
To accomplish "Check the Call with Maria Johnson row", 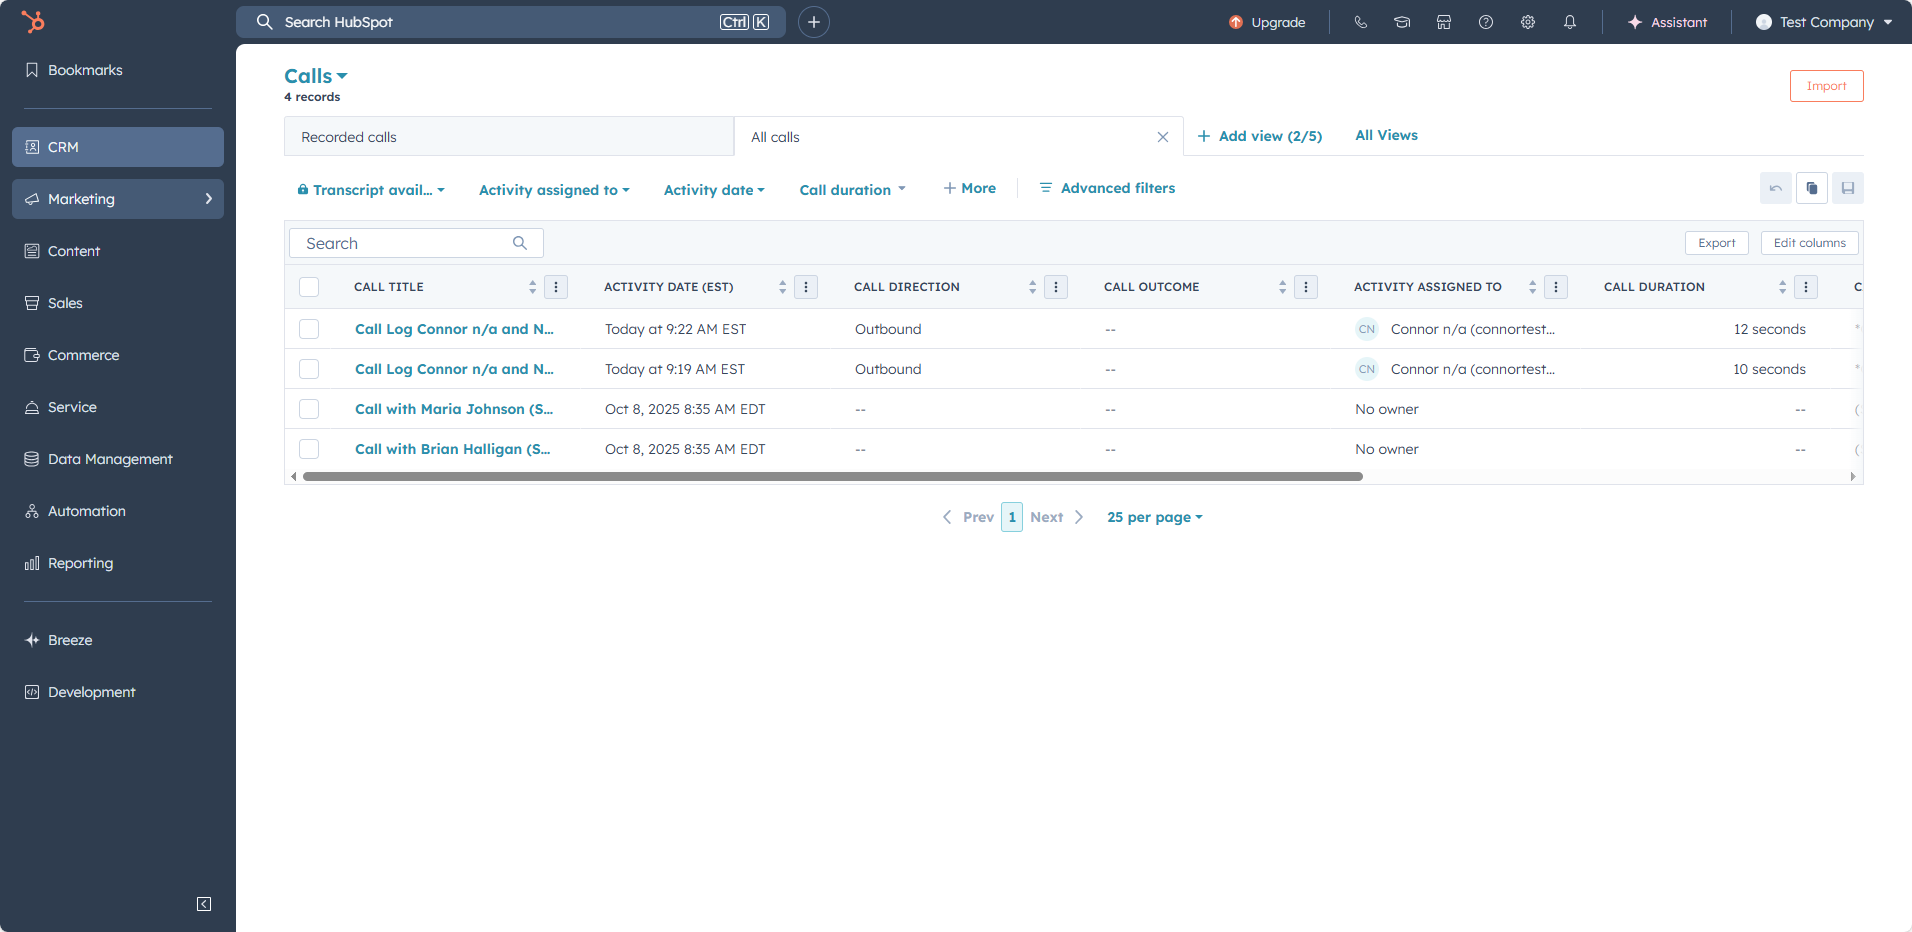I will pyautogui.click(x=309, y=409).
